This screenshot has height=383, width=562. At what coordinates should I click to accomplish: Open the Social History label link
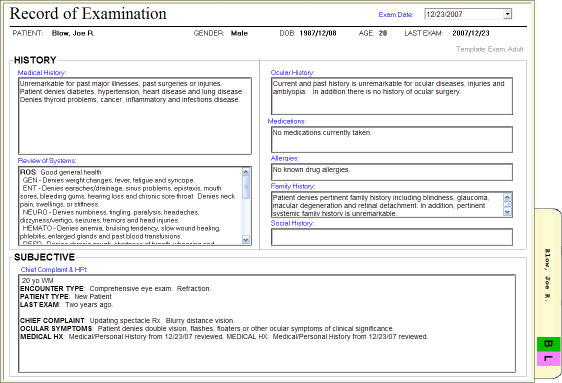click(x=292, y=223)
